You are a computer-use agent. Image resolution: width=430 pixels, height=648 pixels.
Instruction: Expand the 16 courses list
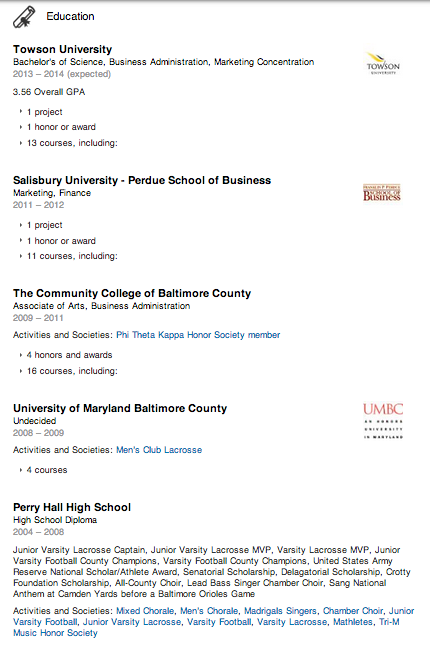click(68, 371)
